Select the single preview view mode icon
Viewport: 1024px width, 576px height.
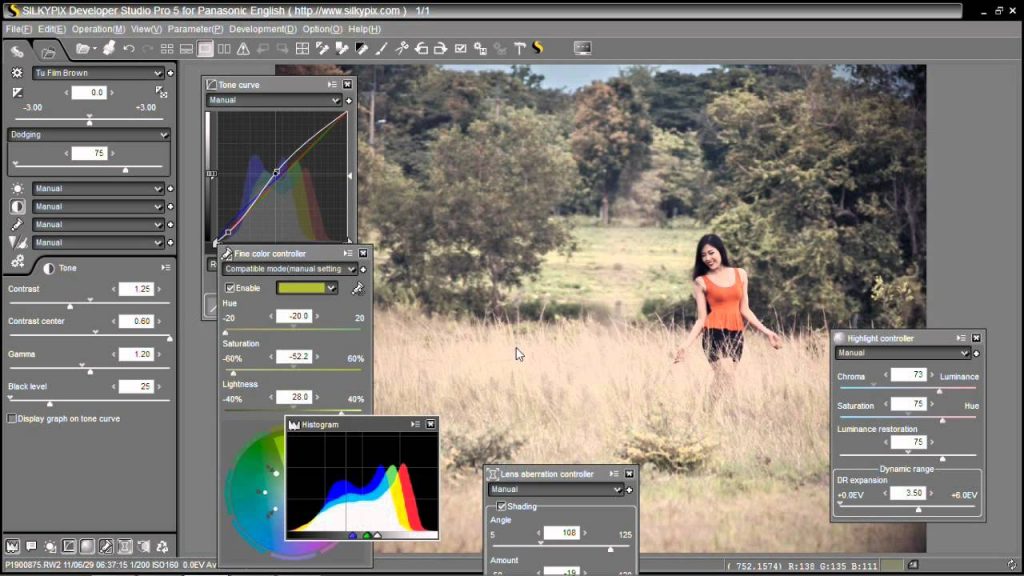tap(205, 48)
